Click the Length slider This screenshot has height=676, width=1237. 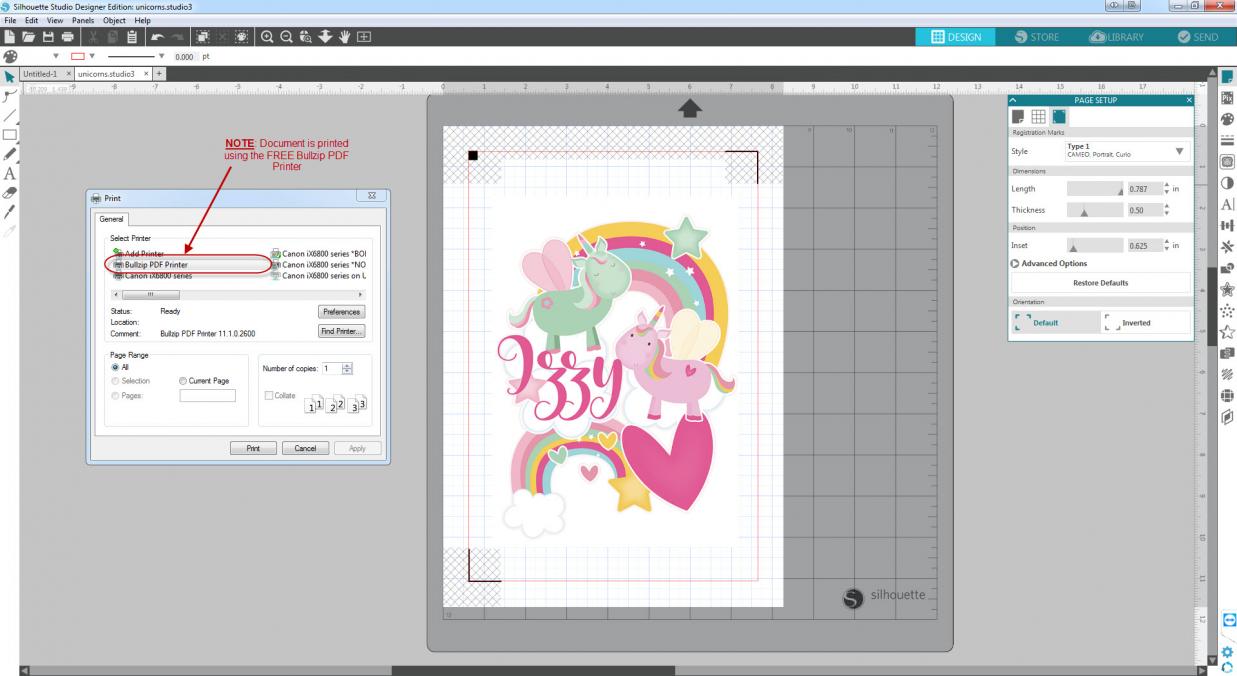(x=1095, y=188)
